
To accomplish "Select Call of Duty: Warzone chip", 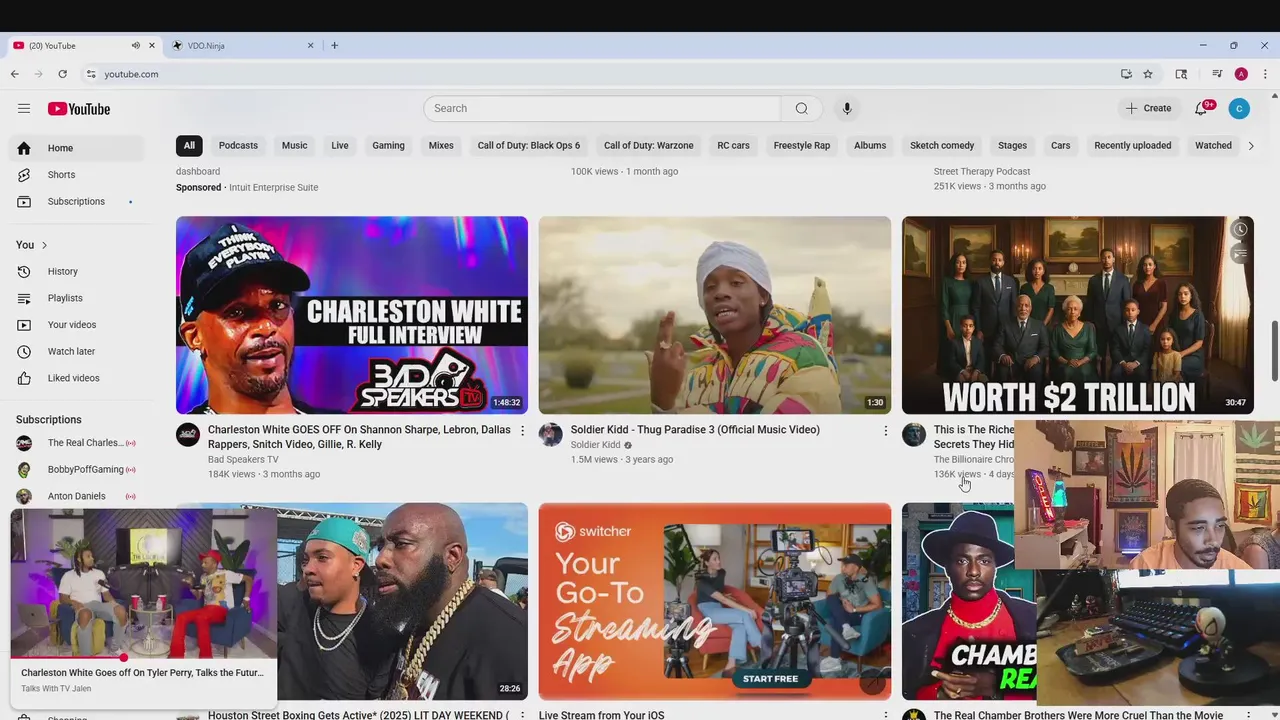I will click(648, 146).
